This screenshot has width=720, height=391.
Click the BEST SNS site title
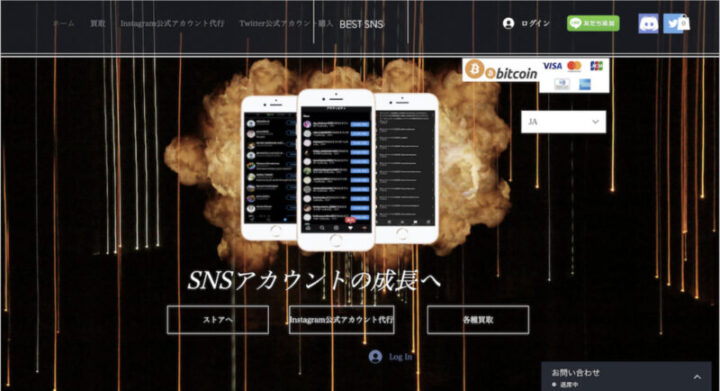[x=361, y=24]
